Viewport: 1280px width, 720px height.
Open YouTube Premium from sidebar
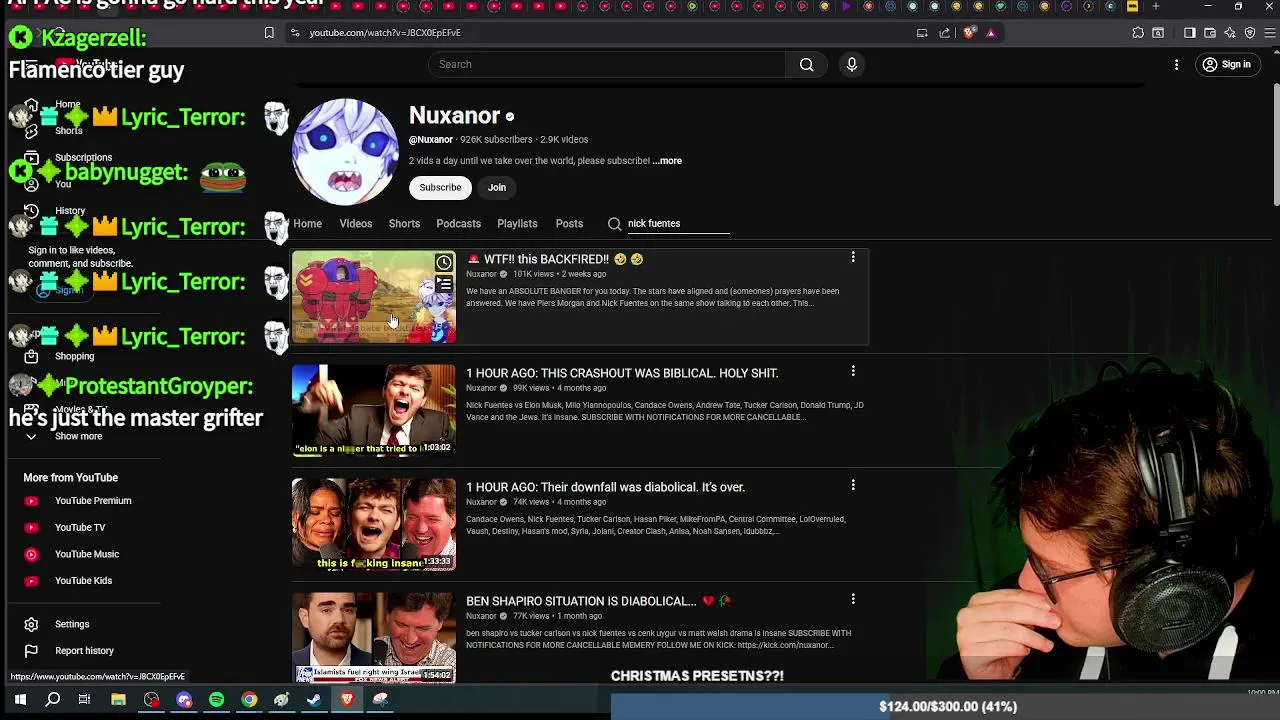point(93,501)
